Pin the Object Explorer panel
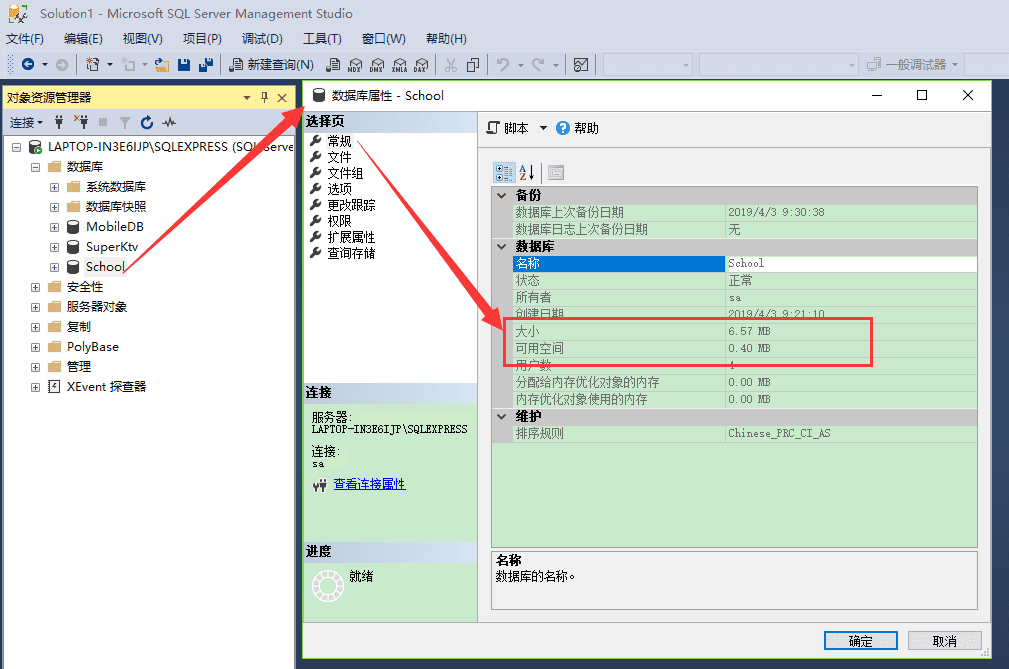 (264, 97)
